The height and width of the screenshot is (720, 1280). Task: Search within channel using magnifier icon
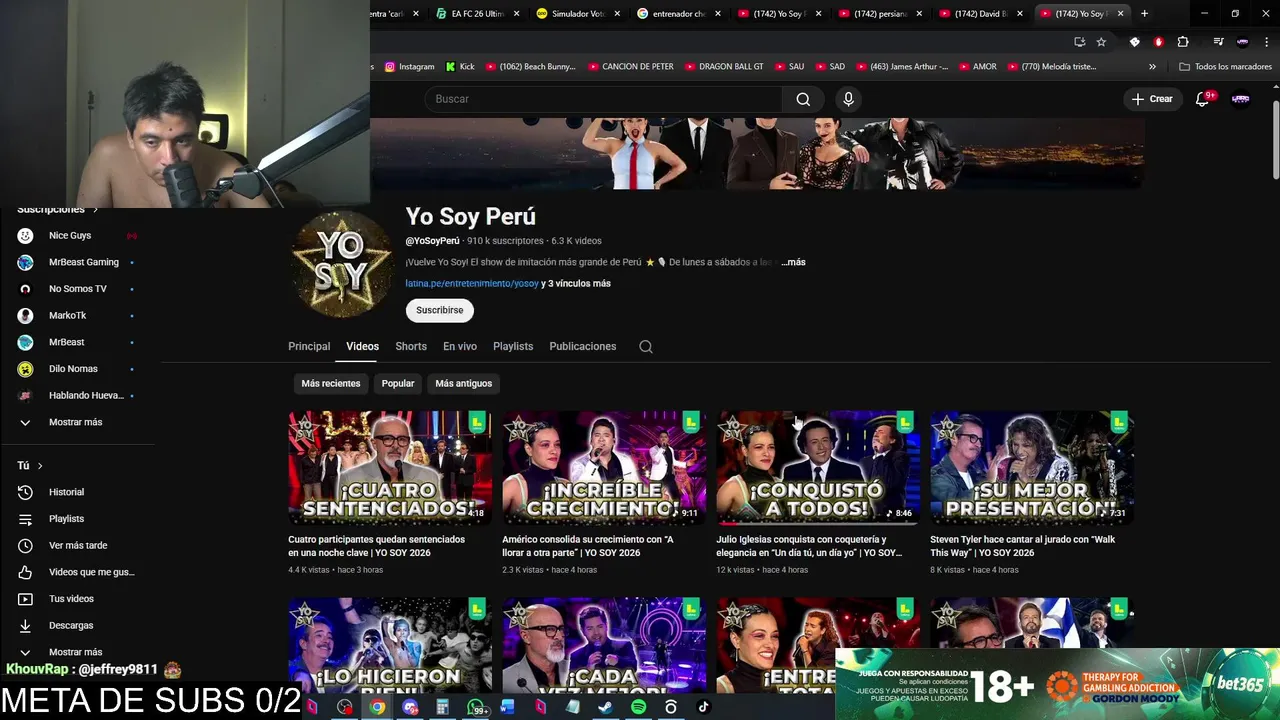[646, 347]
